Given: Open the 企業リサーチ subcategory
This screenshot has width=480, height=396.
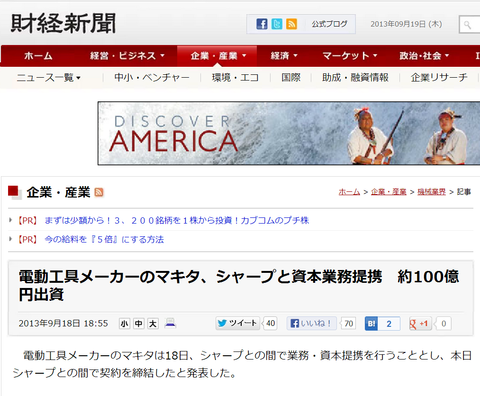Looking at the screenshot, I should pyautogui.click(x=439, y=78).
